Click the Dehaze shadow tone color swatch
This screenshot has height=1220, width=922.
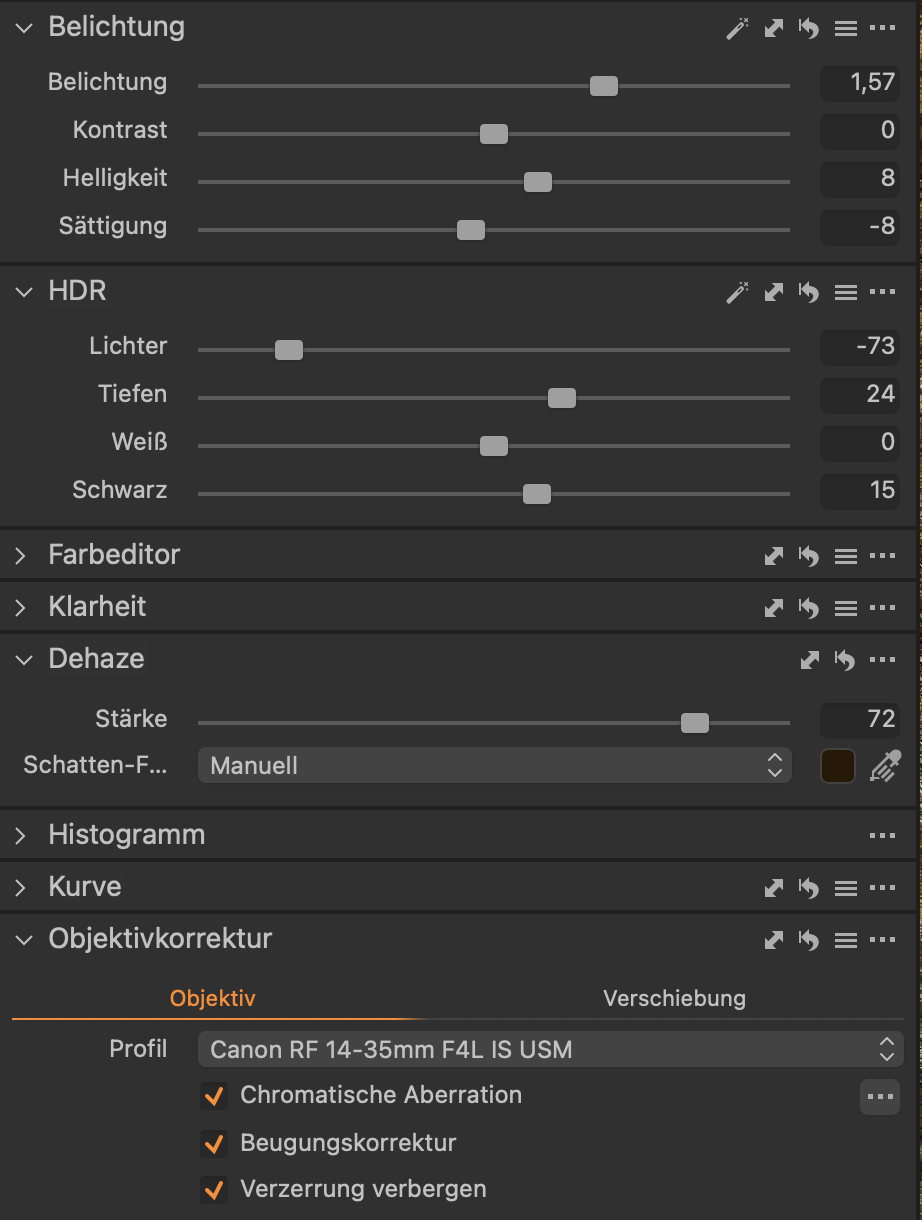point(838,766)
